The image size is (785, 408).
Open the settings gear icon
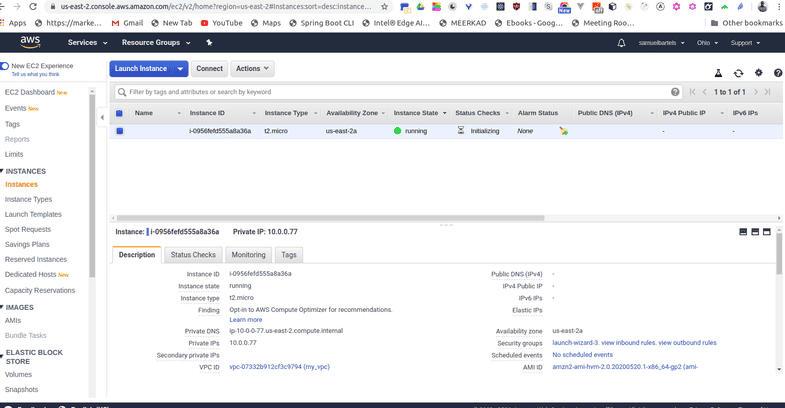pyautogui.click(x=758, y=73)
